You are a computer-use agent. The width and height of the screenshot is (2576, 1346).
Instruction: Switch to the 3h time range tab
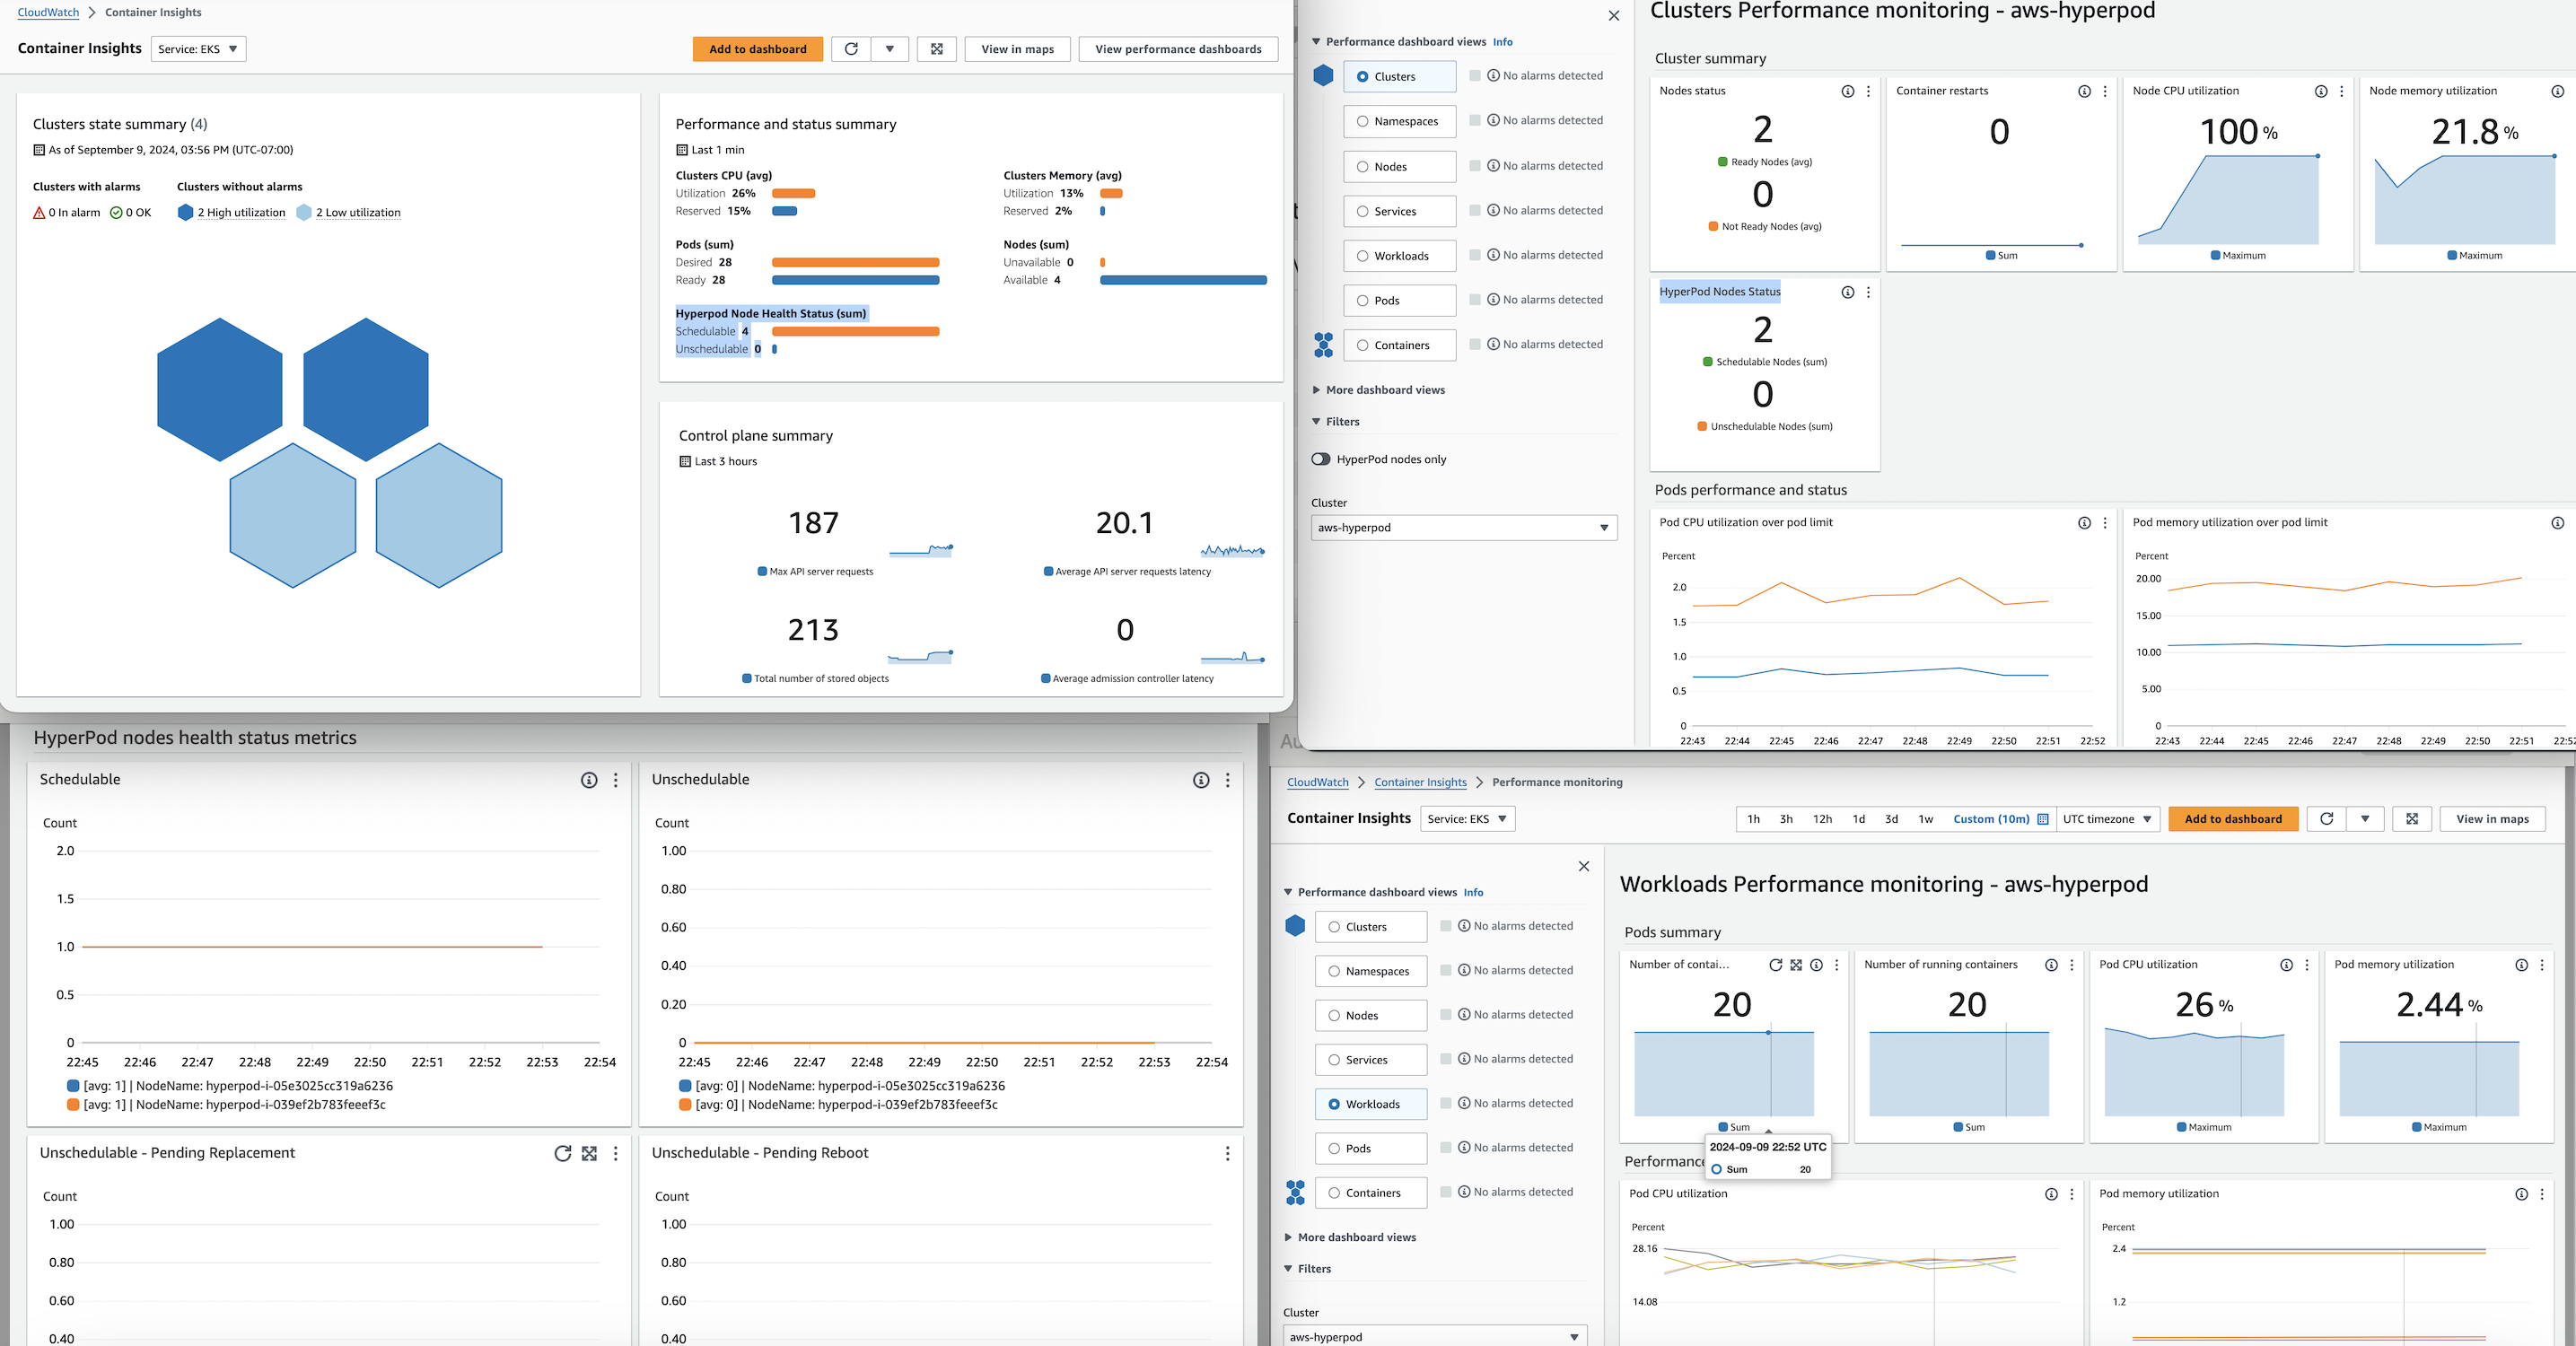coord(1786,819)
